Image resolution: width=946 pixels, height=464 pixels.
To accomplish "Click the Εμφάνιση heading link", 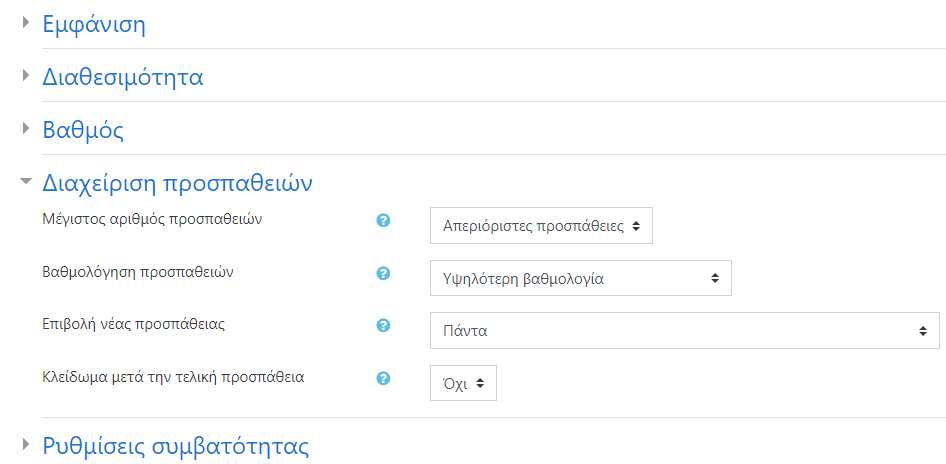I will (94, 24).
